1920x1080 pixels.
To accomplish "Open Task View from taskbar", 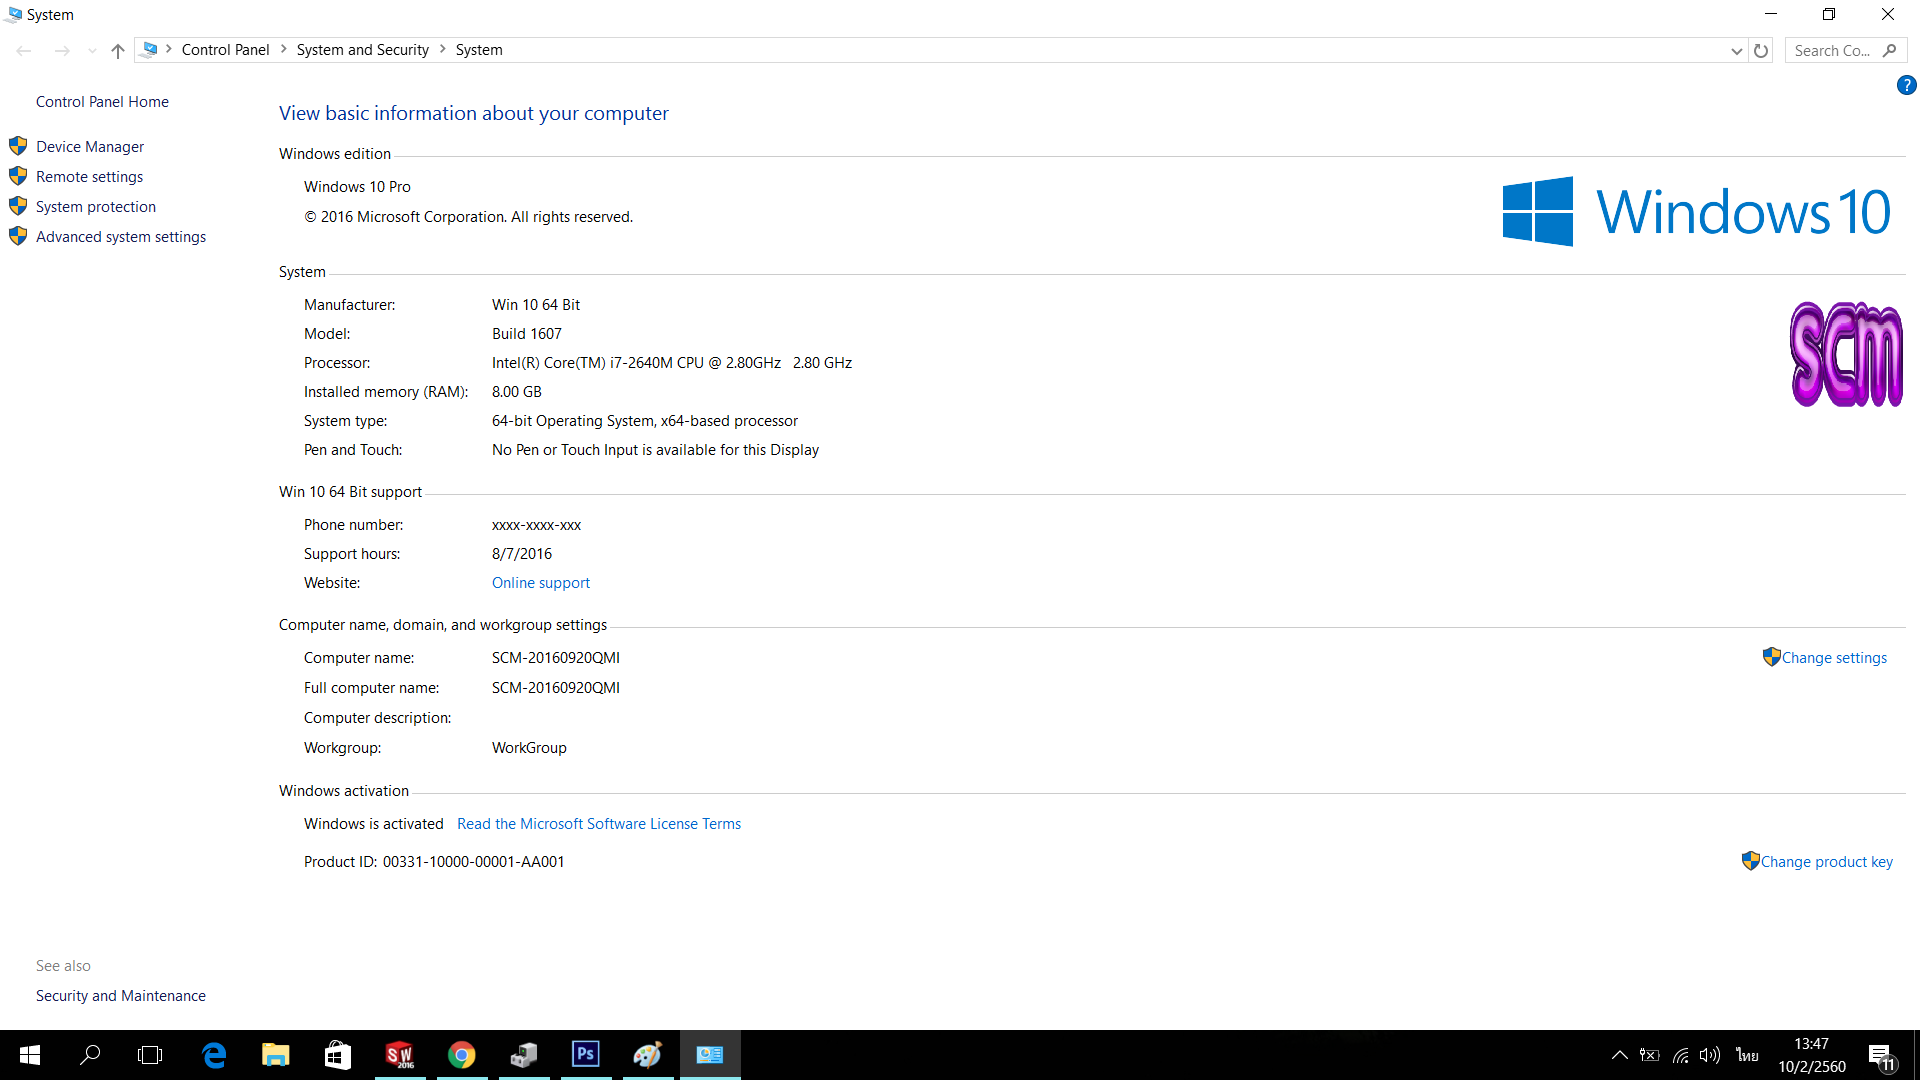I will (150, 1055).
